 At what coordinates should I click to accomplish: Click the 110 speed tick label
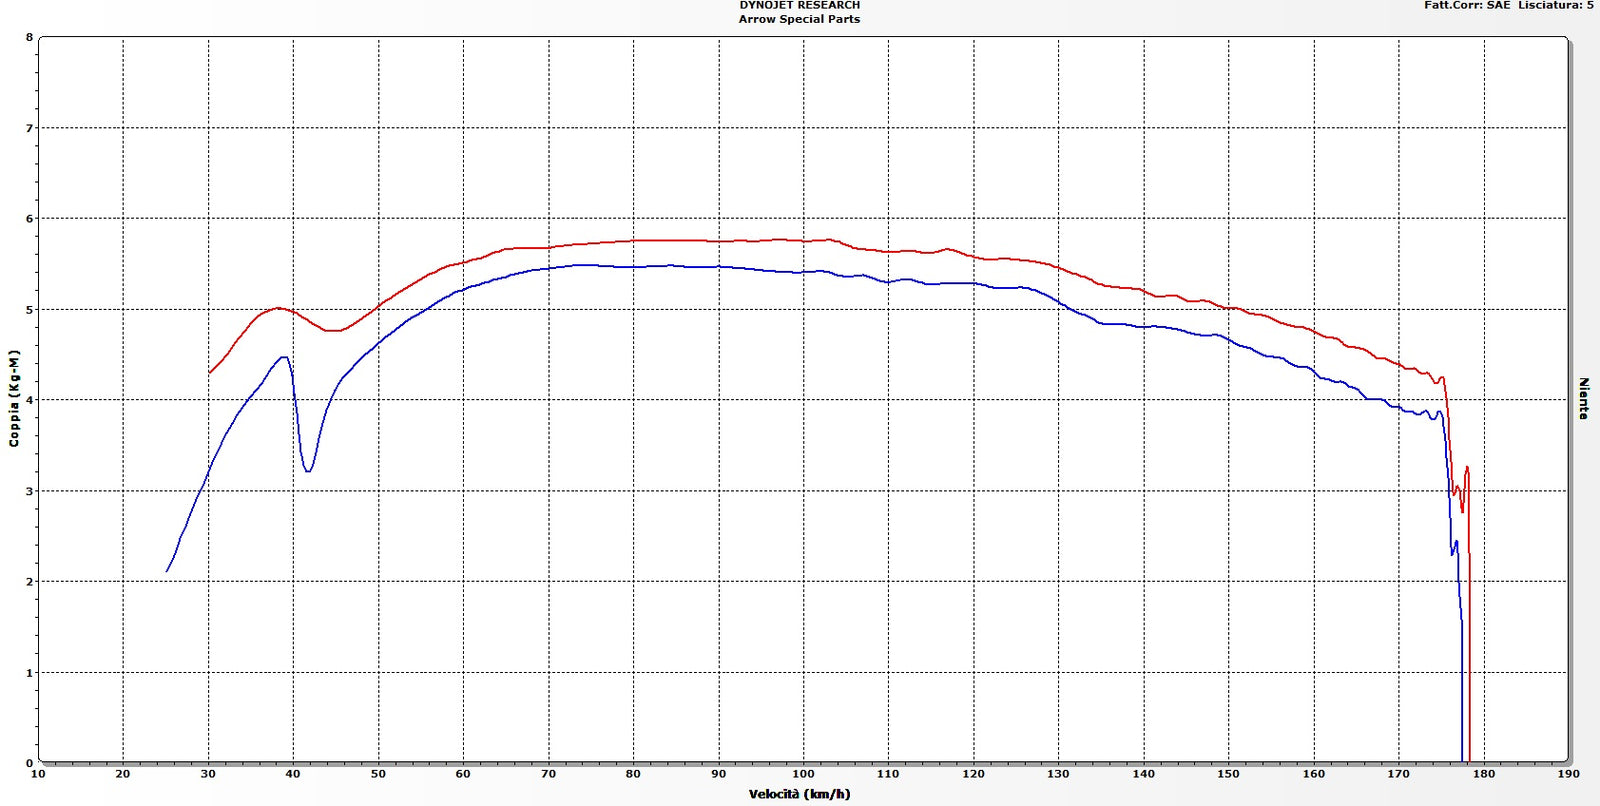point(888,774)
